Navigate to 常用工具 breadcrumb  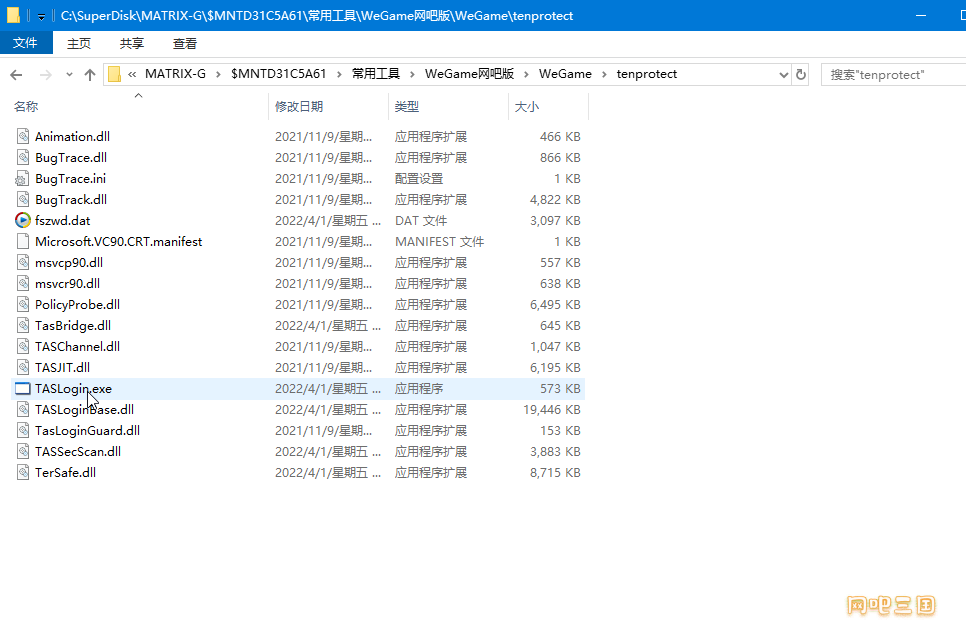376,74
